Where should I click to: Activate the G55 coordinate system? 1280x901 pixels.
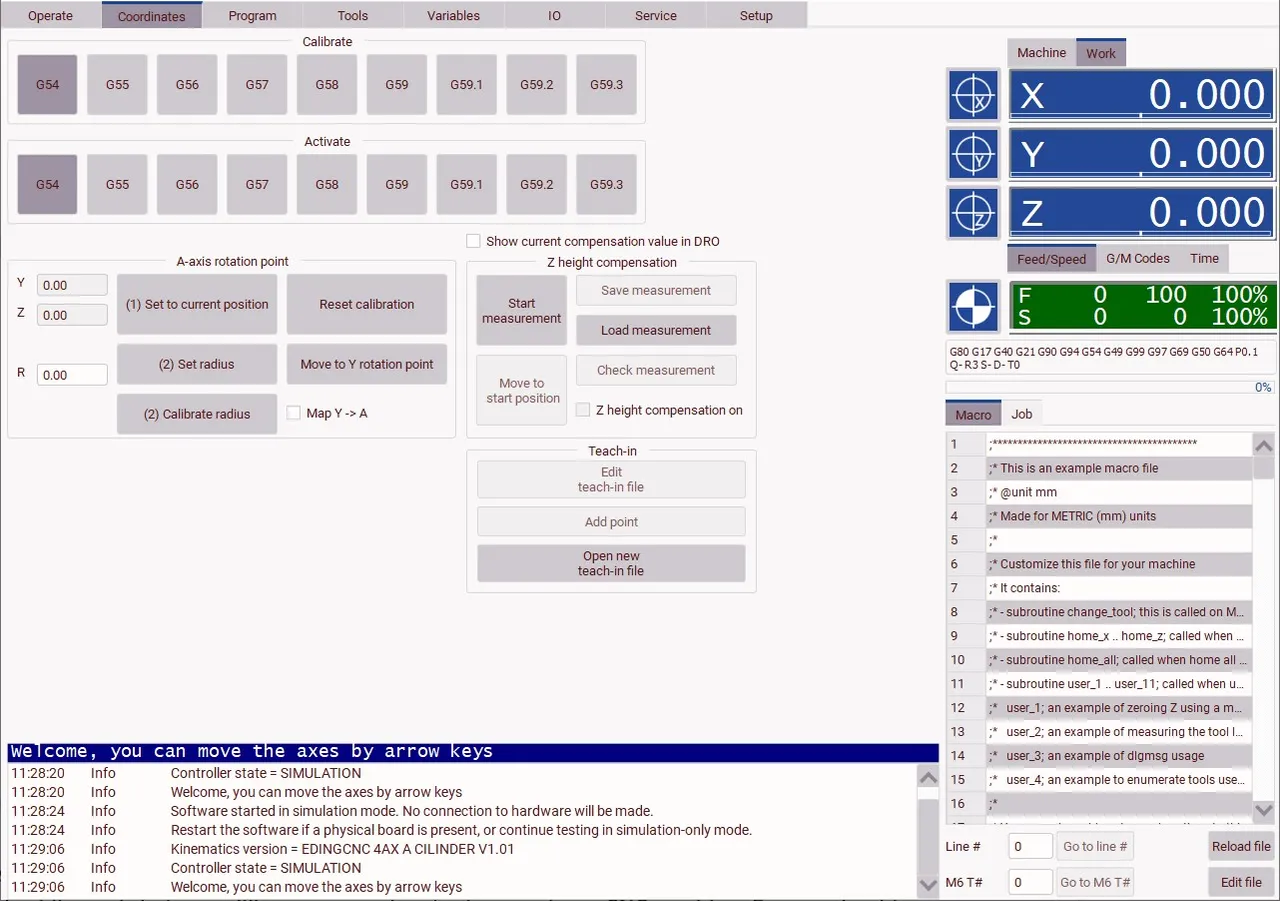[x=116, y=184]
